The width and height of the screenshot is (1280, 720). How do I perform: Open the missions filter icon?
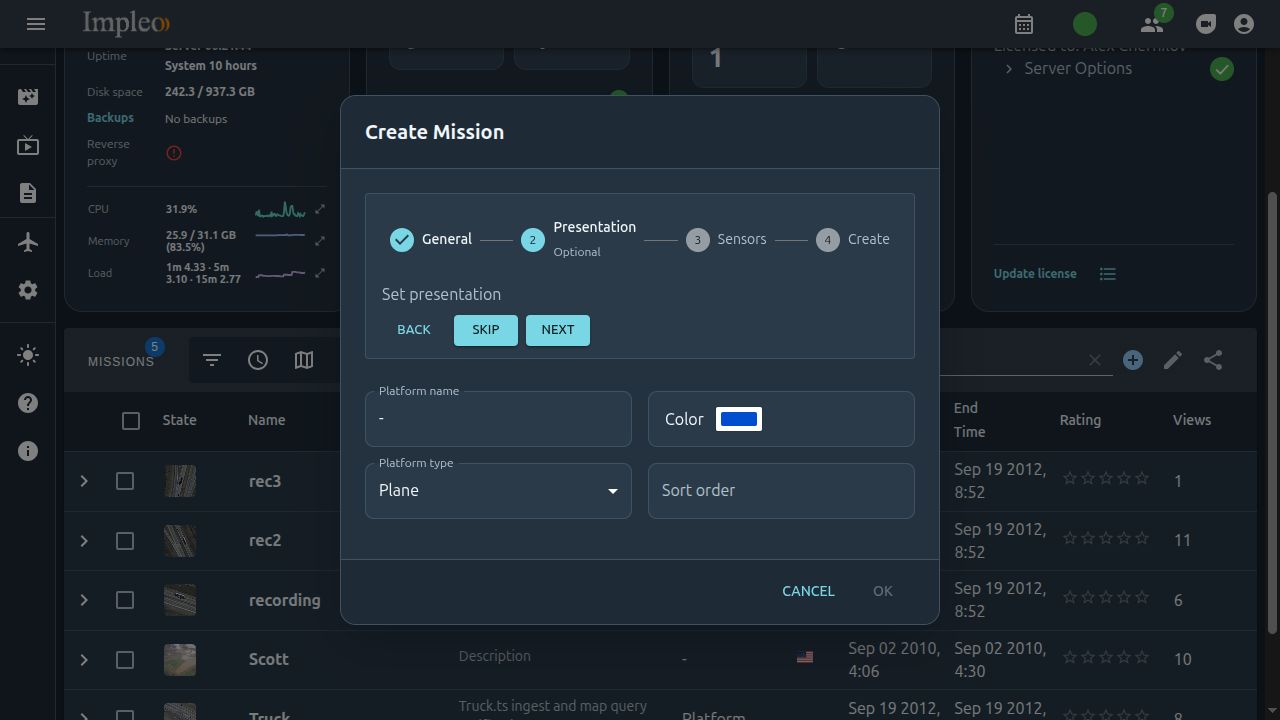coord(212,360)
